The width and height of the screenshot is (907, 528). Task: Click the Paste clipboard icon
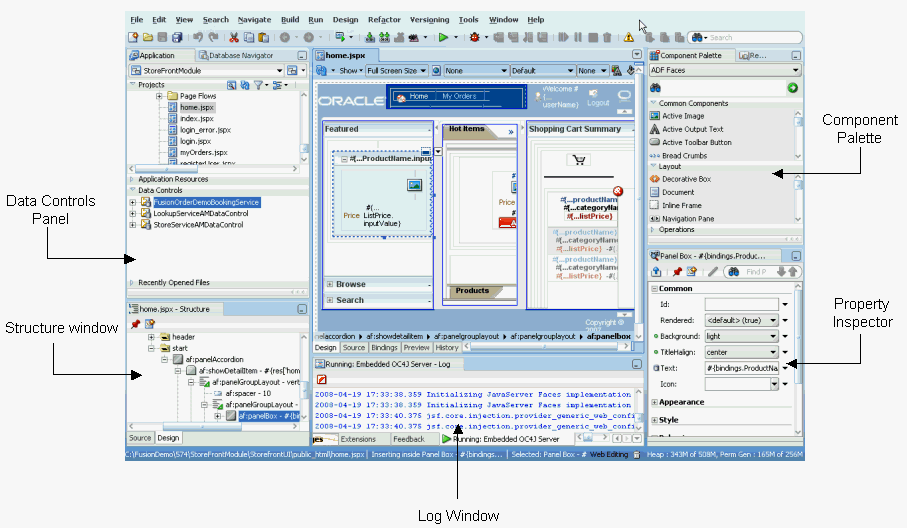point(264,38)
